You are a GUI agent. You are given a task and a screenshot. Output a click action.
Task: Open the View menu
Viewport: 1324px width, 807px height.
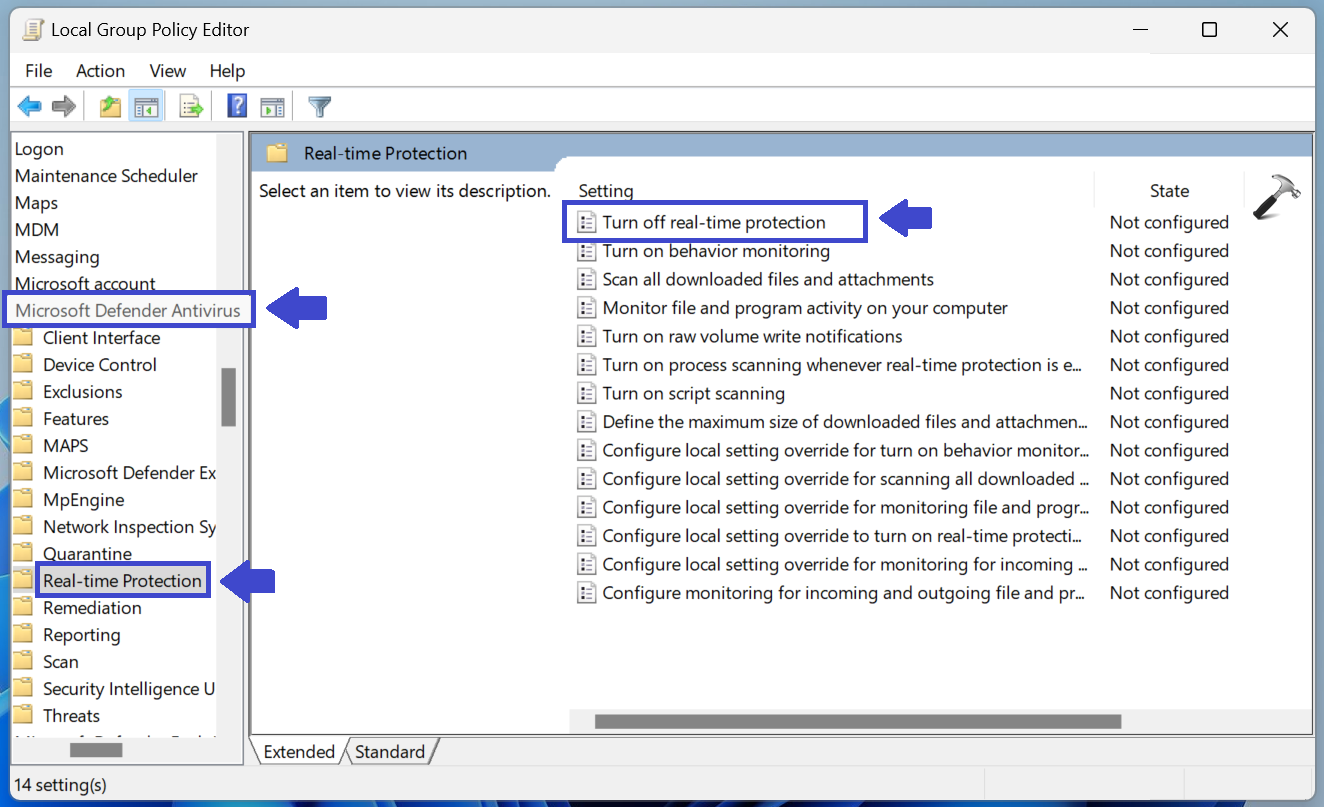[167, 70]
